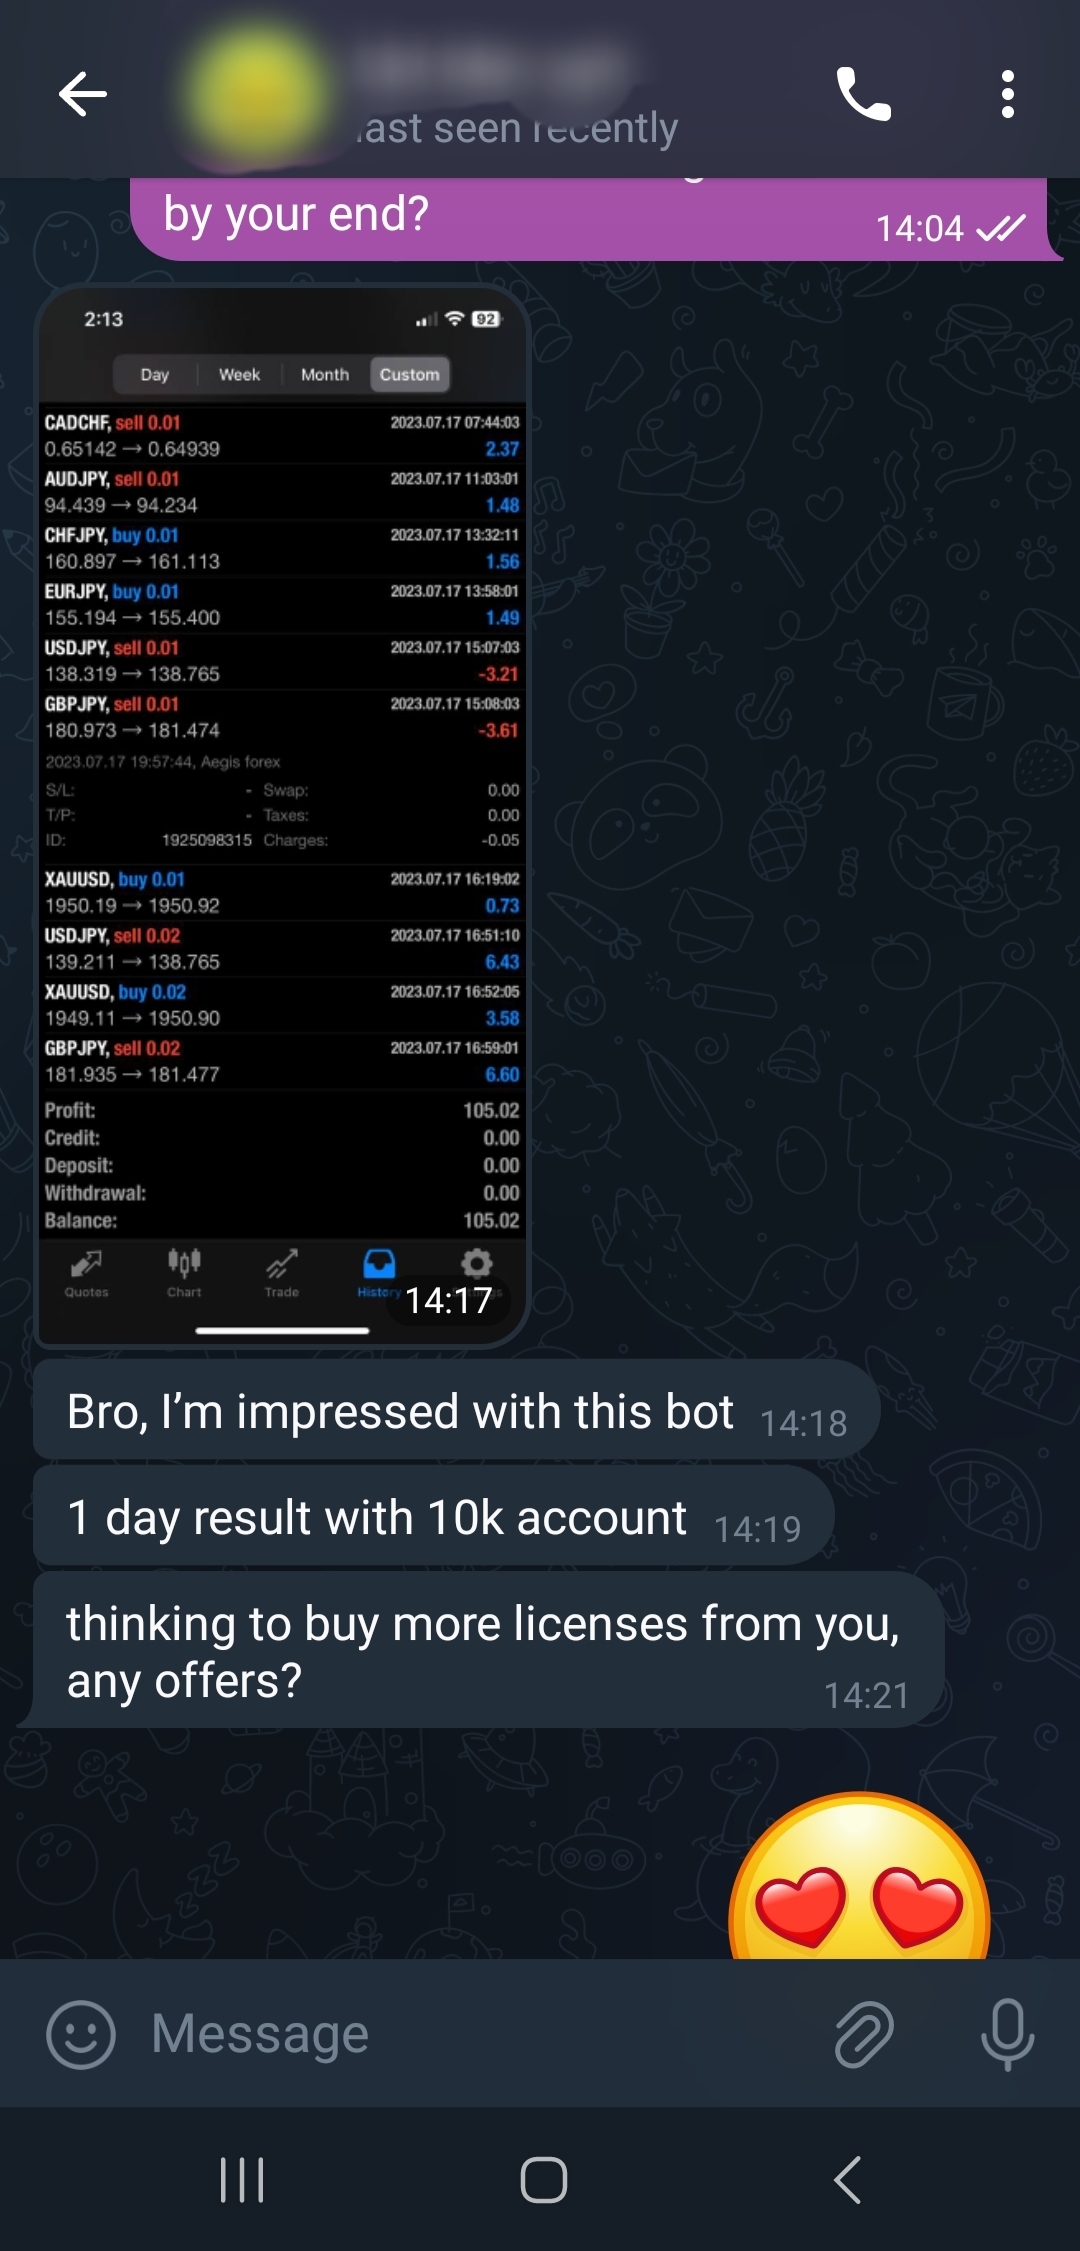Tap the heart-eyes emoji sticker

point(859,1877)
